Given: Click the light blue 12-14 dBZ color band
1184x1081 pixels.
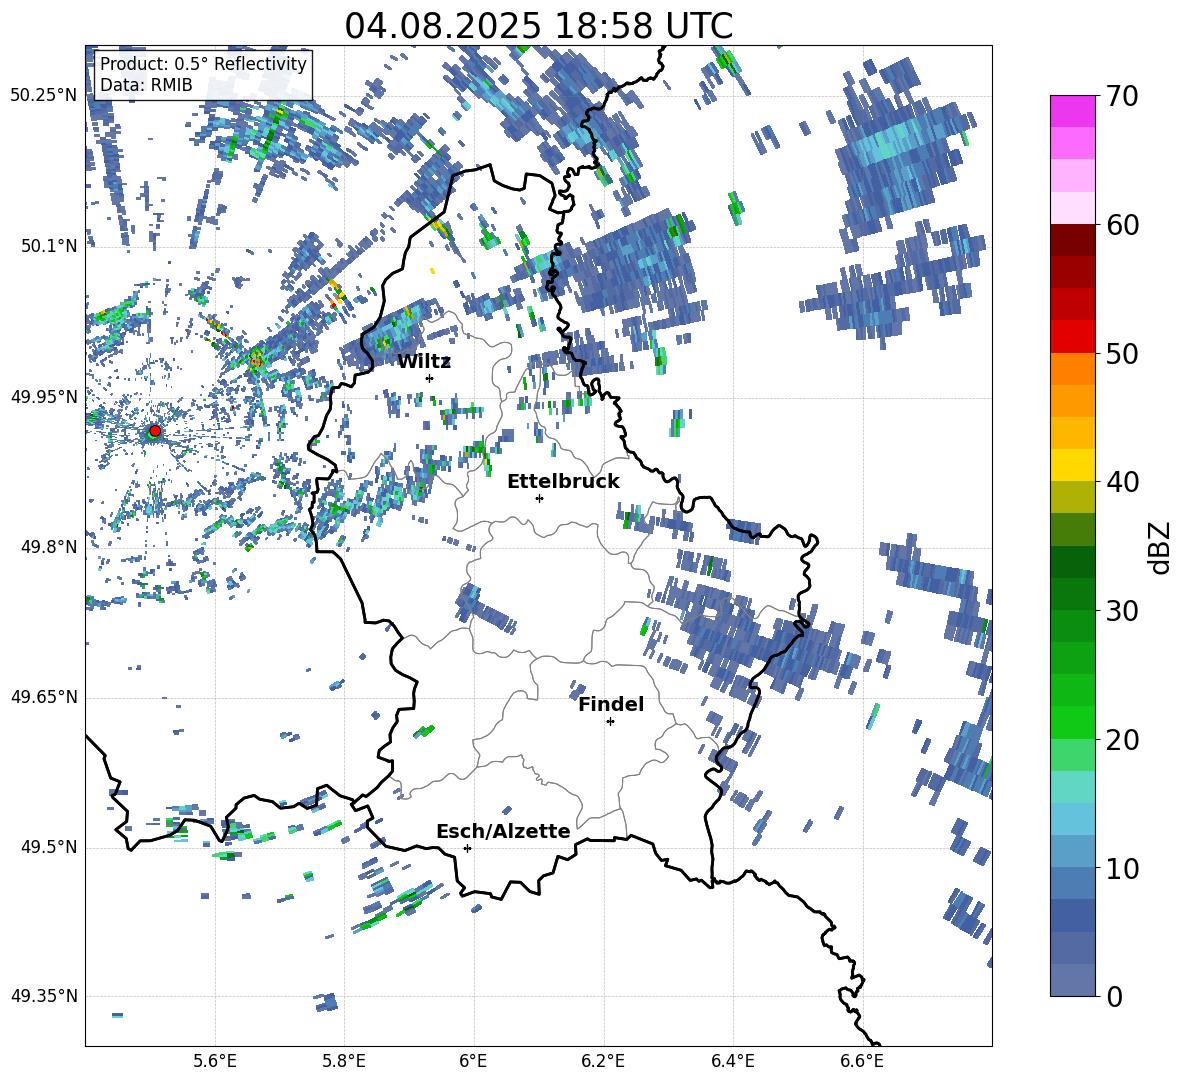Looking at the screenshot, I should 1072,819.
